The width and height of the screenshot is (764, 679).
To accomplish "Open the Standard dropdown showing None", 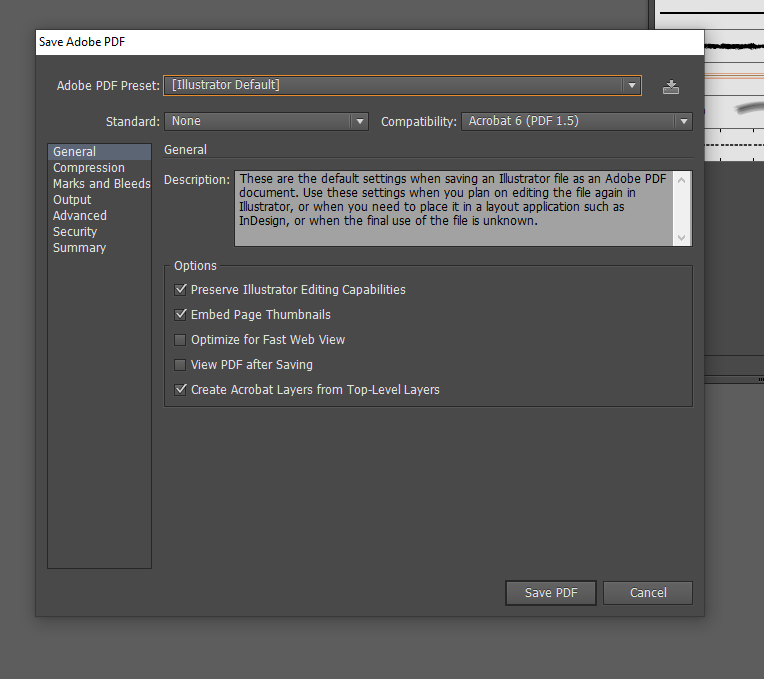I will (x=266, y=121).
